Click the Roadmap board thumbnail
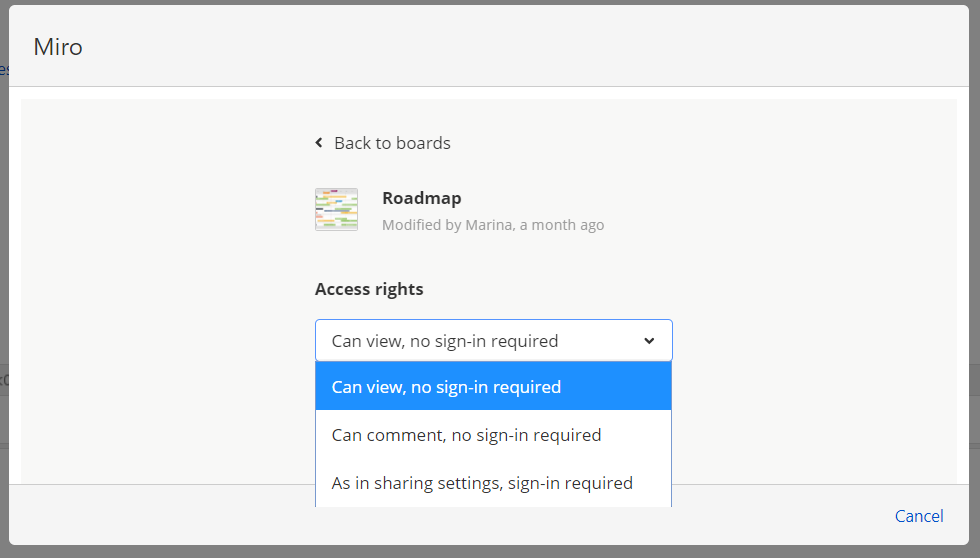Viewport: 980px width, 558px height. [336, 209]
